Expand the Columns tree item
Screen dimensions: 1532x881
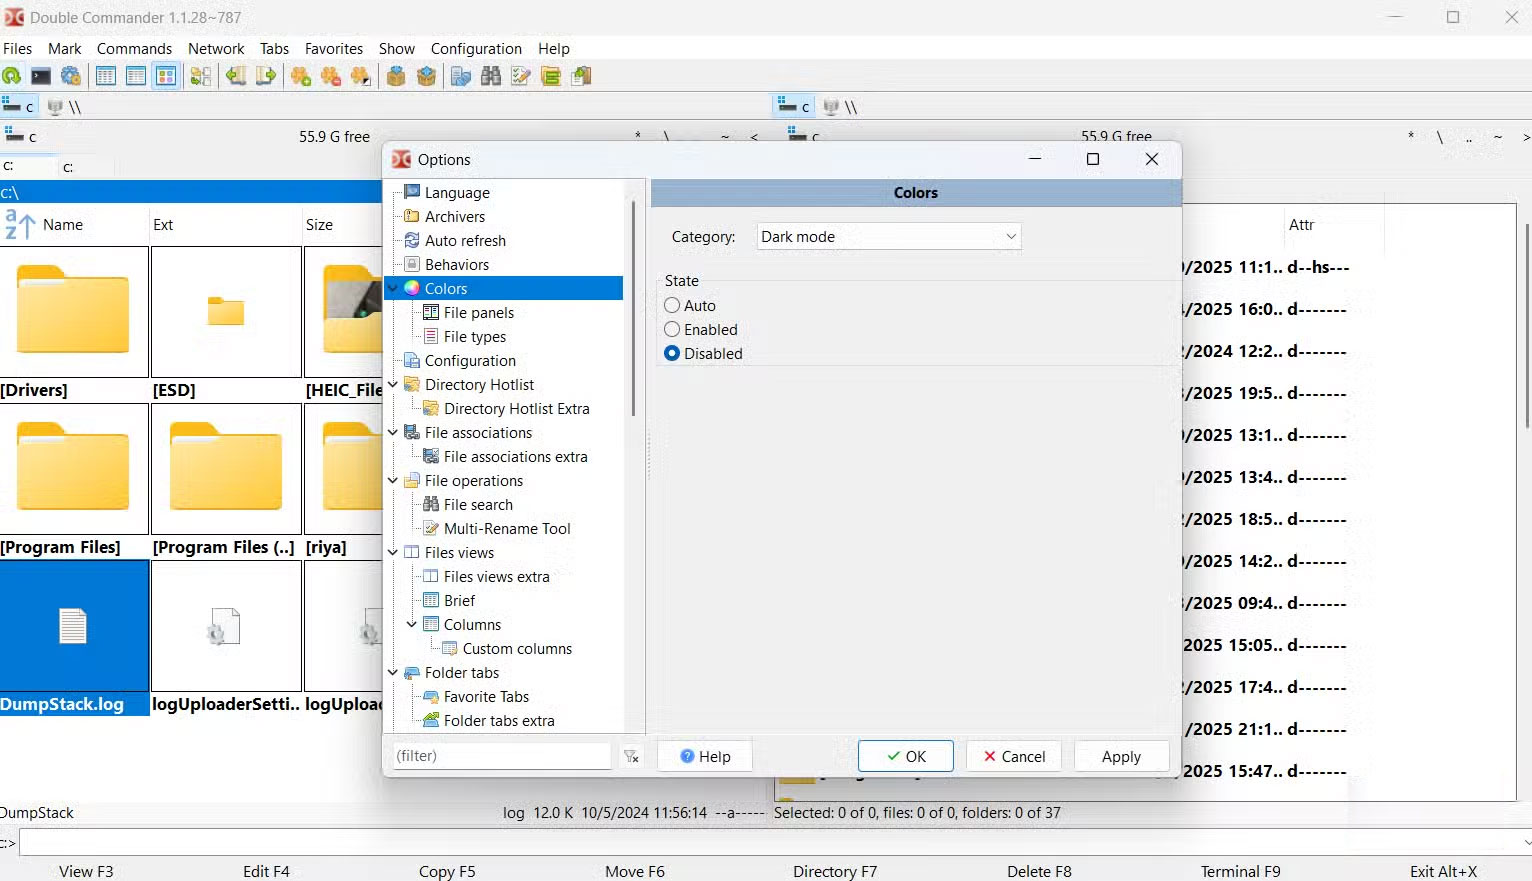(x=411, y=624)
